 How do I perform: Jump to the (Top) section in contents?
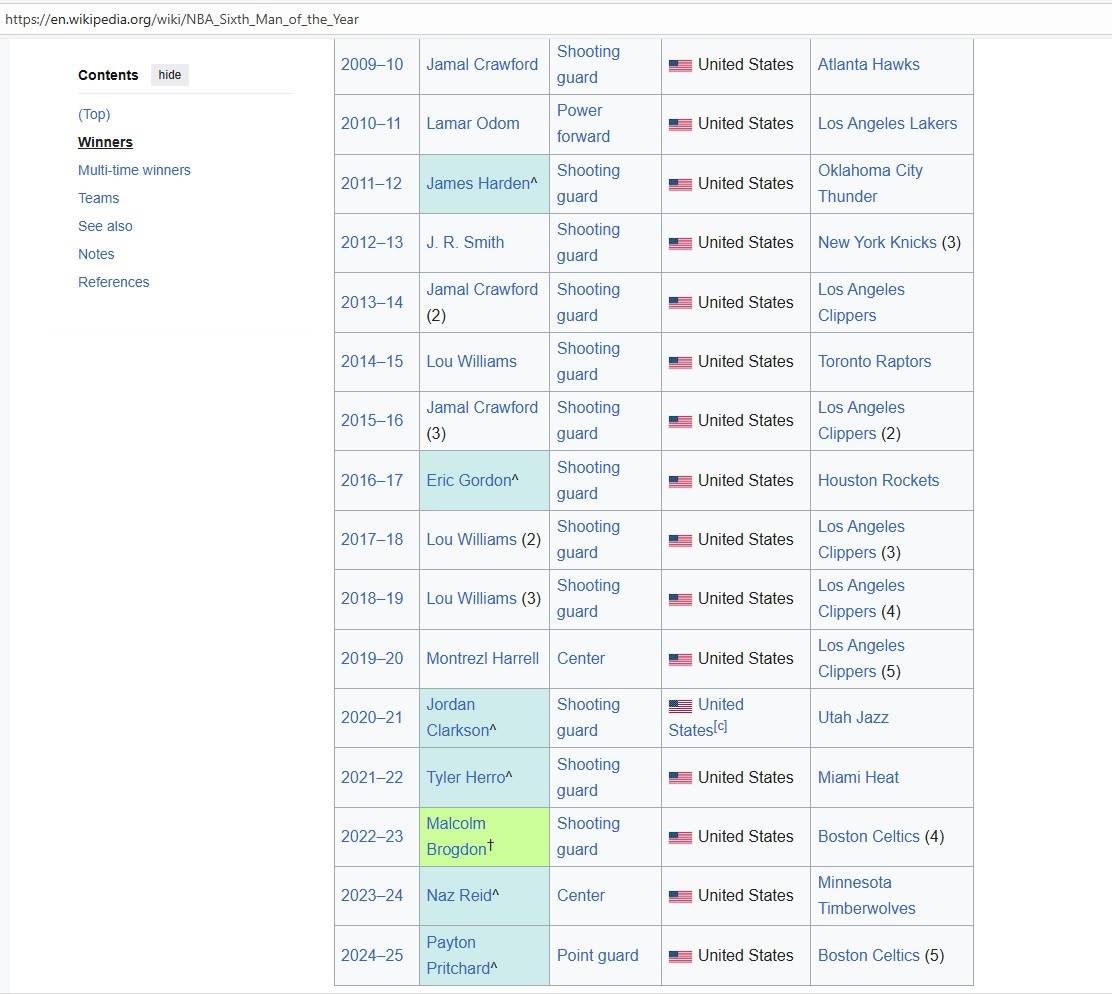coord(94,114)
